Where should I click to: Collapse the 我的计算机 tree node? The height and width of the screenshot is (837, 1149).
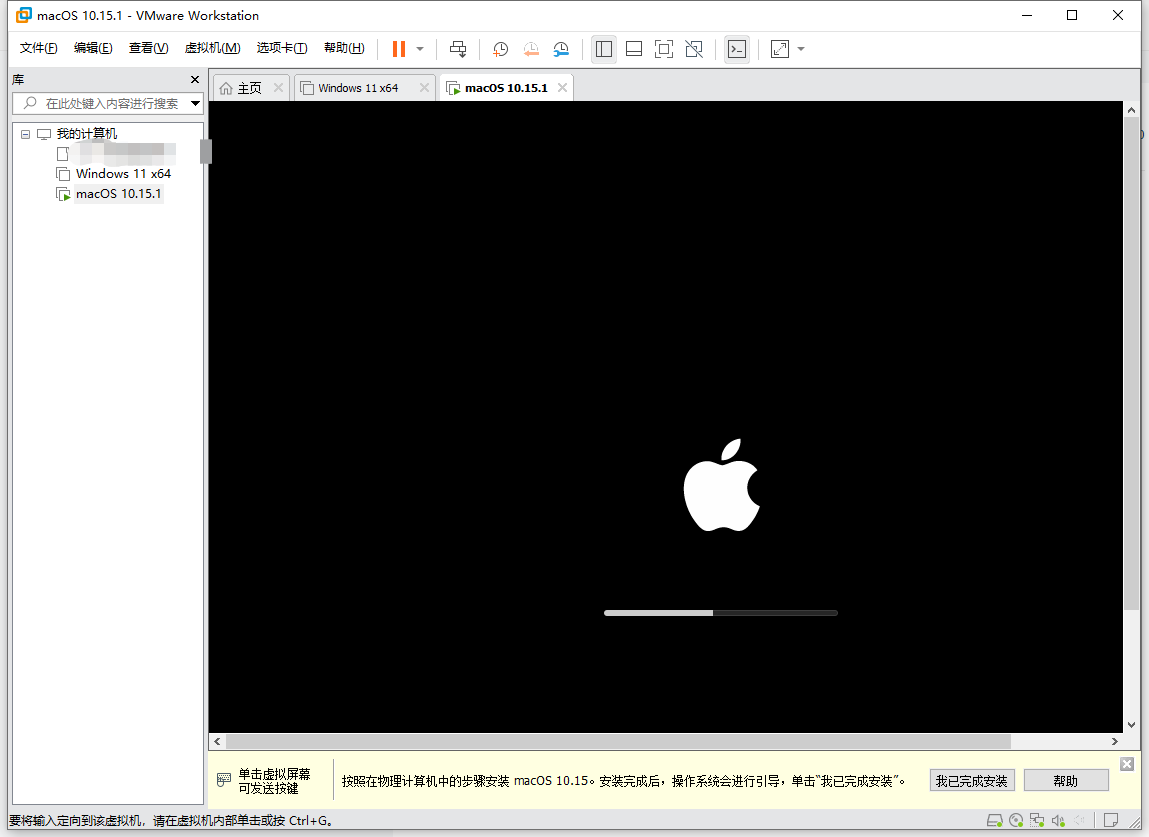tap(26, 134)
